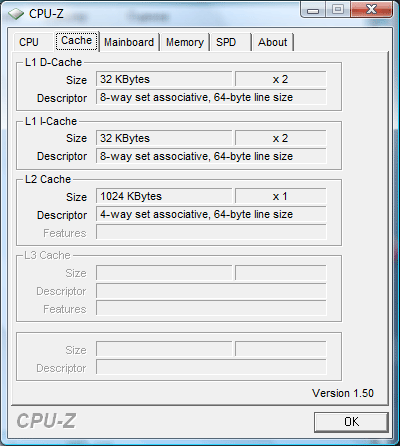The height and width of the screenshot is (446, 400).
Task: Click the empty L2 Cache Features field
Action: click(211, 232)
